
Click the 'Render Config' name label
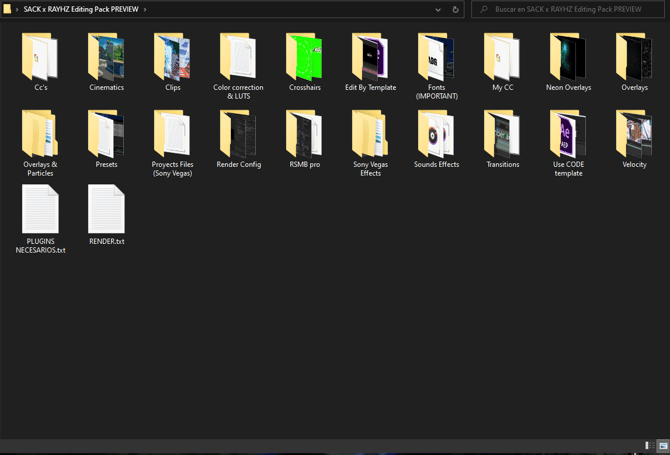238,164
